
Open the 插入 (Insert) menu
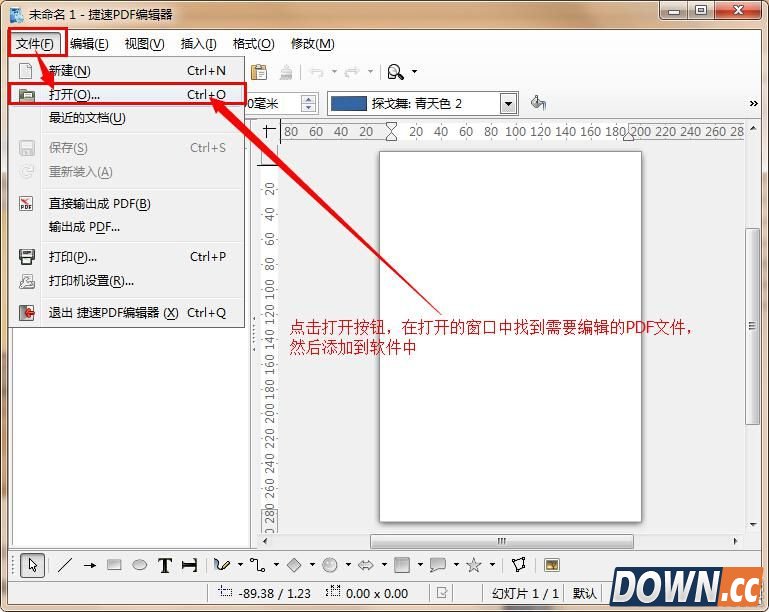pyautogui.click(x=198, y=44)
